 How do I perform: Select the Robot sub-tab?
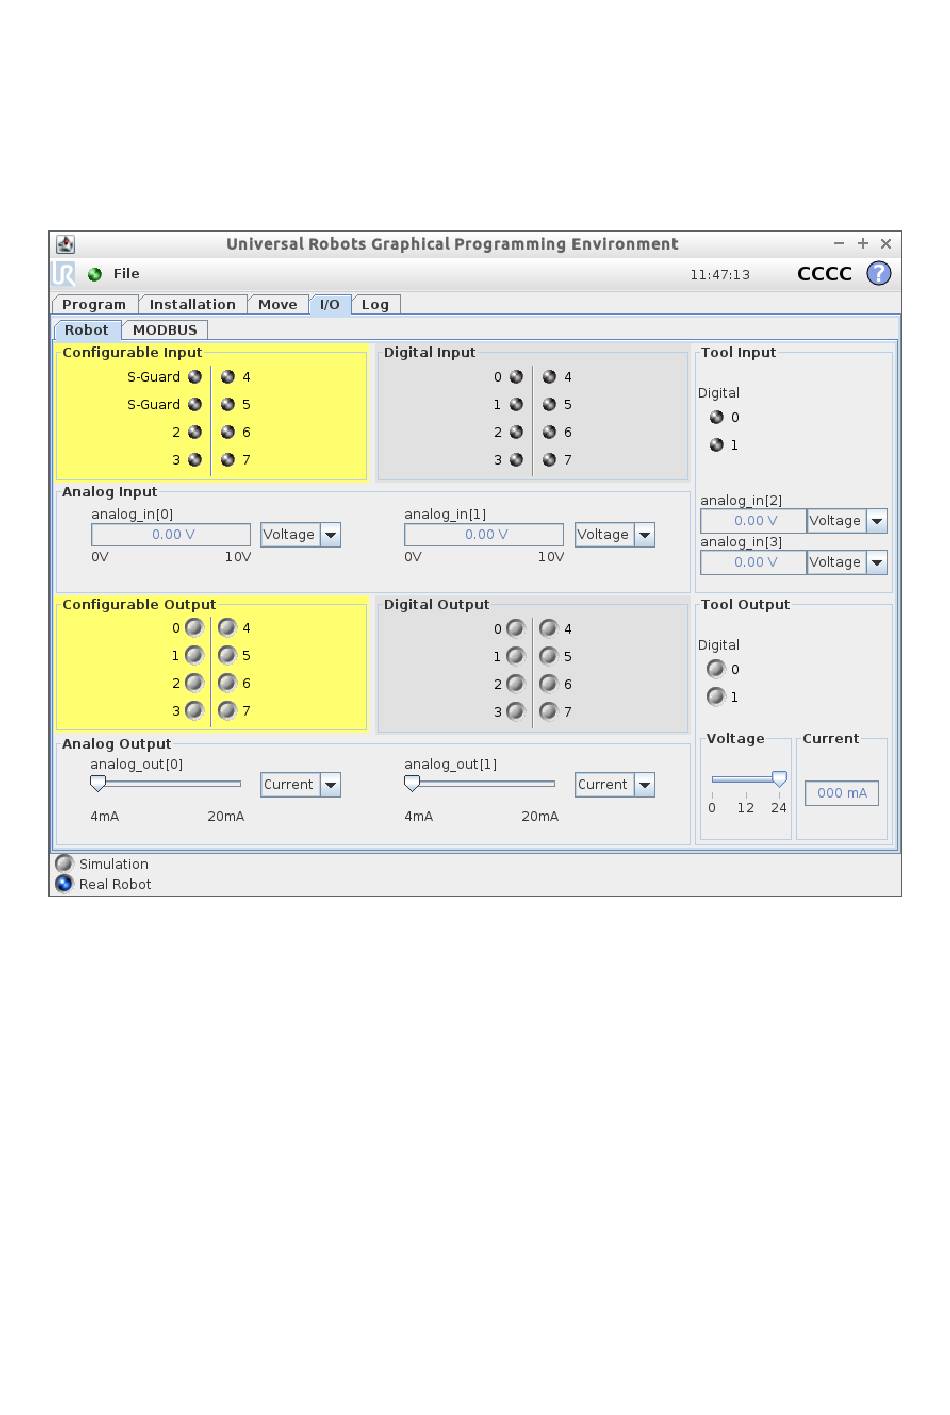point(87,330)
